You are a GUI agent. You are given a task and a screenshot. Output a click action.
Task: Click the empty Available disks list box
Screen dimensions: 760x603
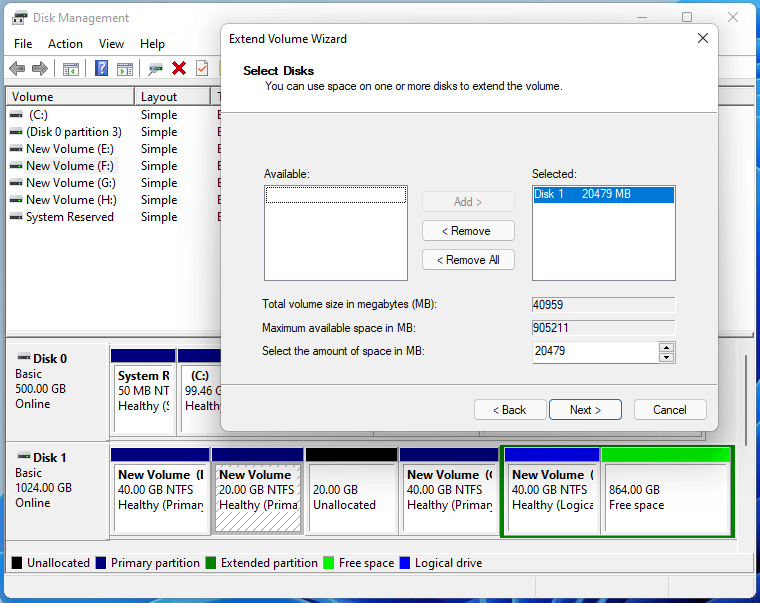click(336, 233)
